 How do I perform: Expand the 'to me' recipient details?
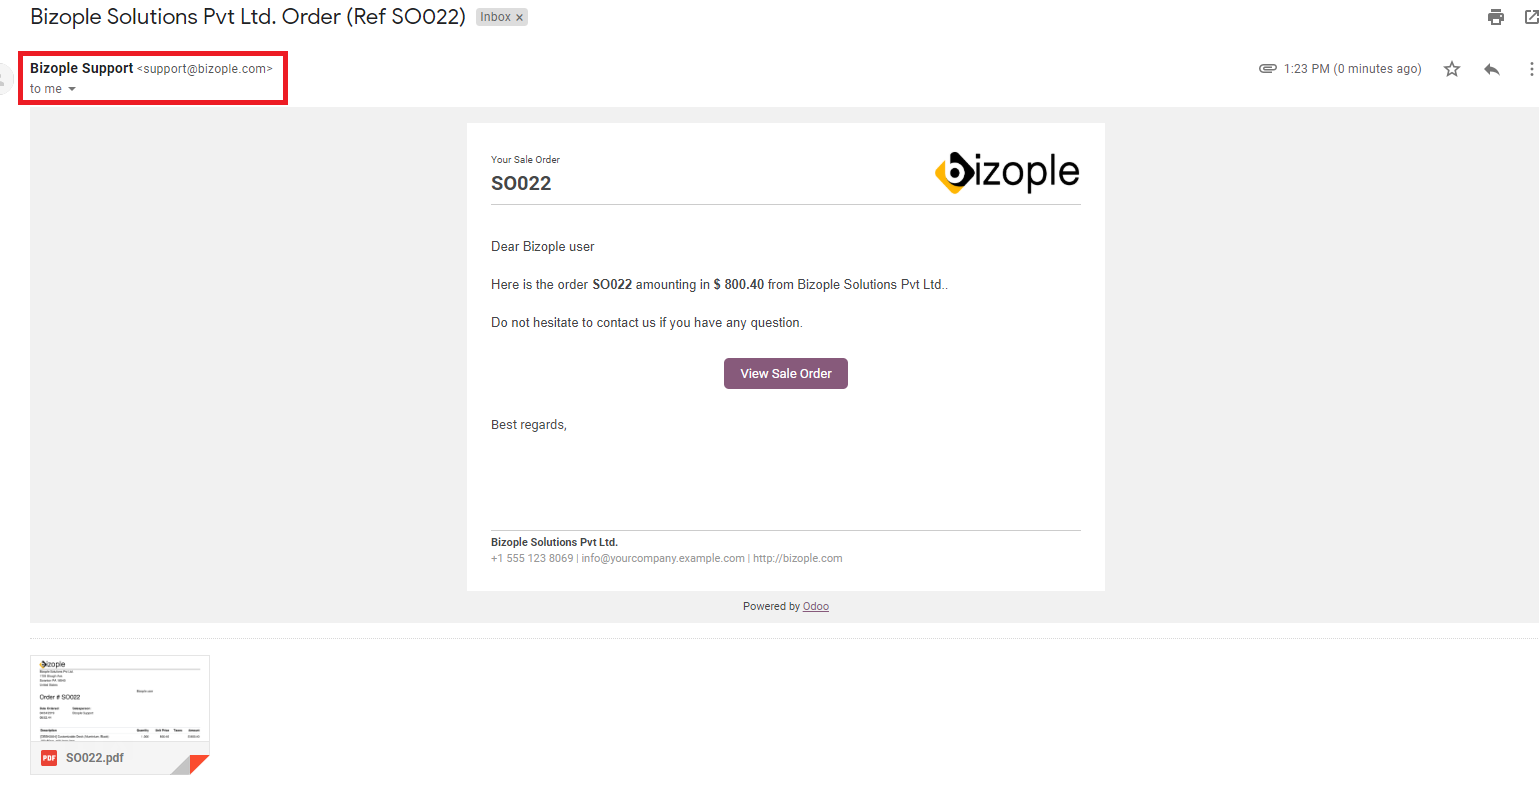(x=72, y=89)
